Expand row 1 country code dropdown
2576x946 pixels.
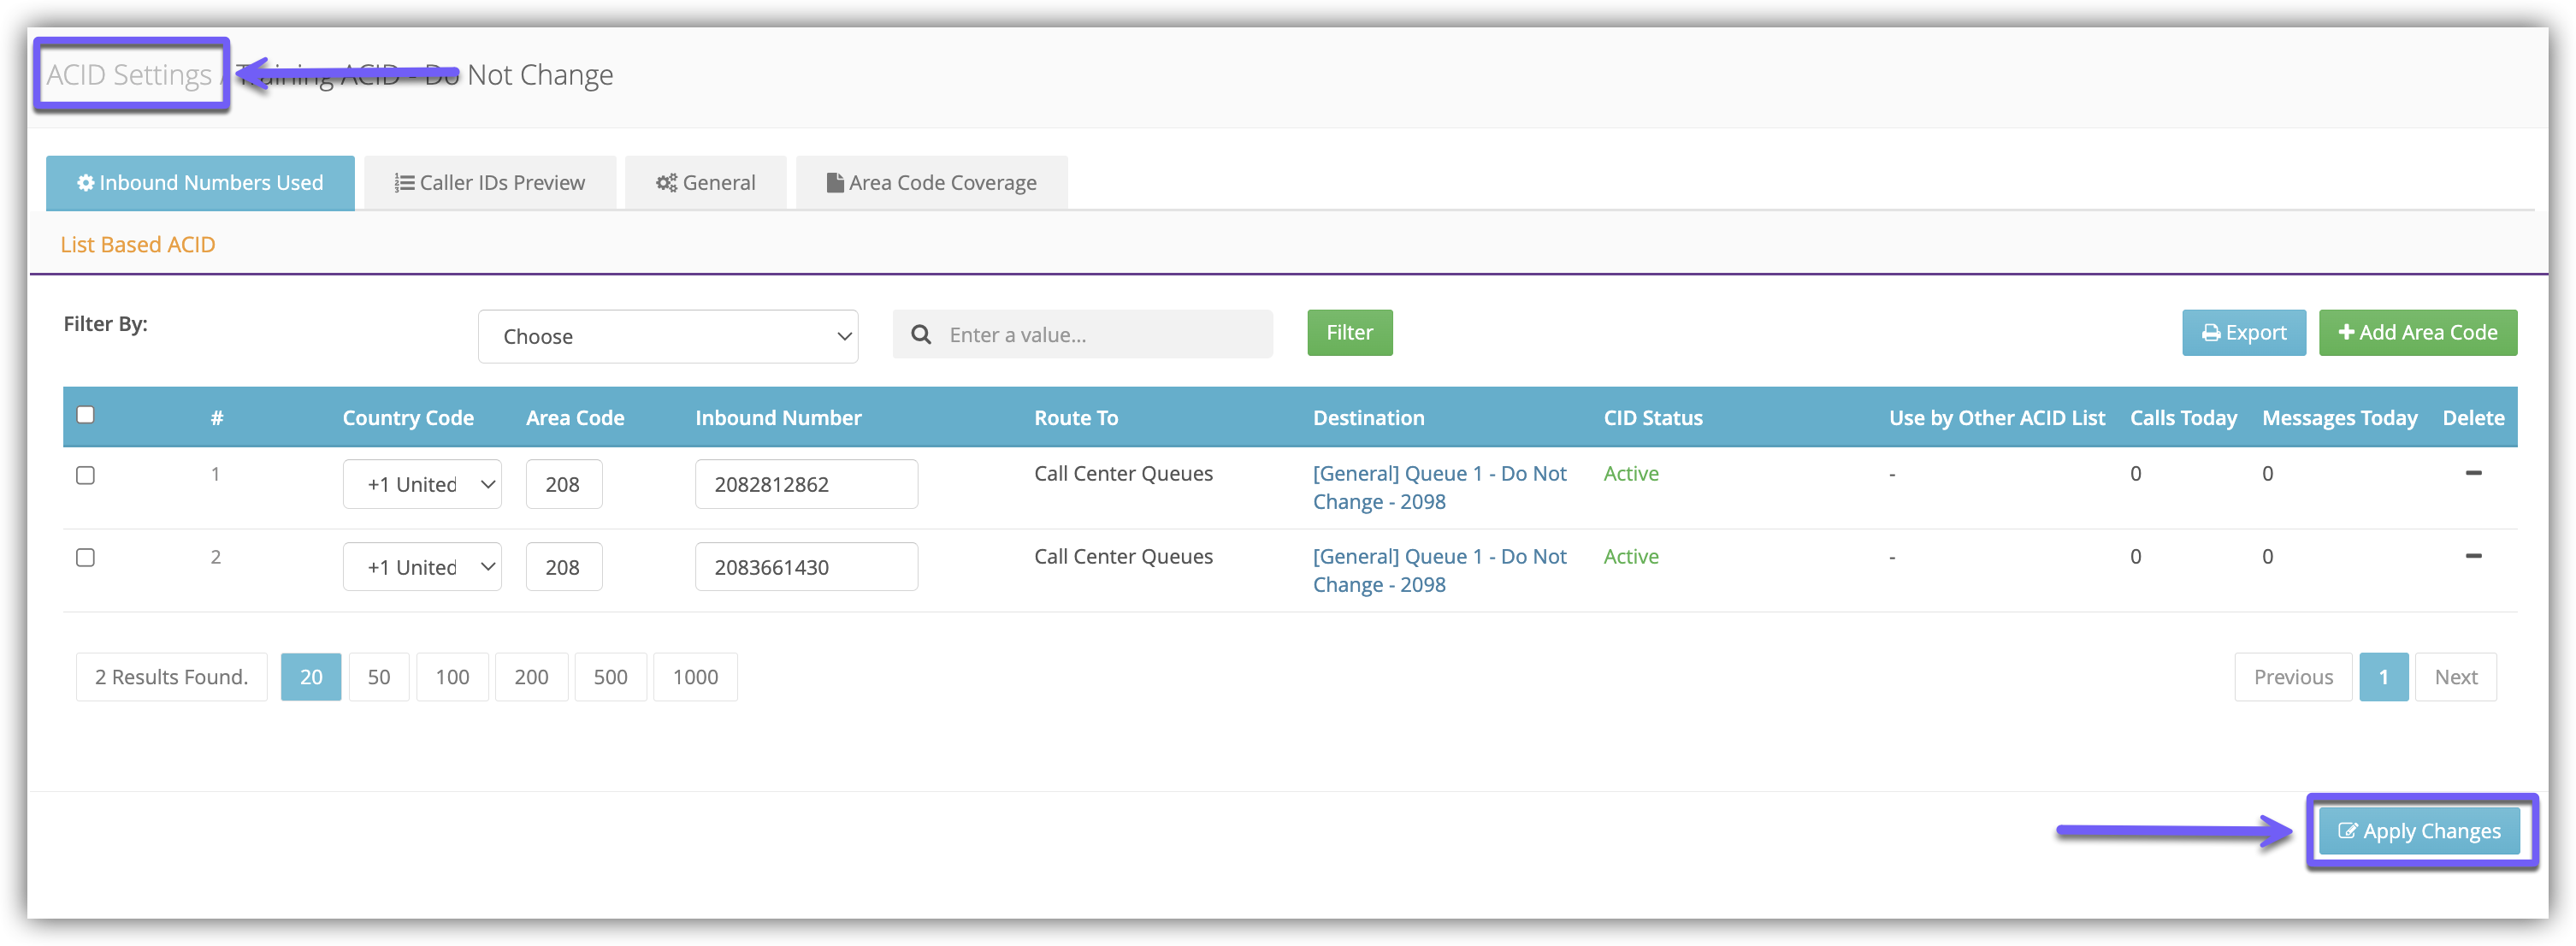422,485
